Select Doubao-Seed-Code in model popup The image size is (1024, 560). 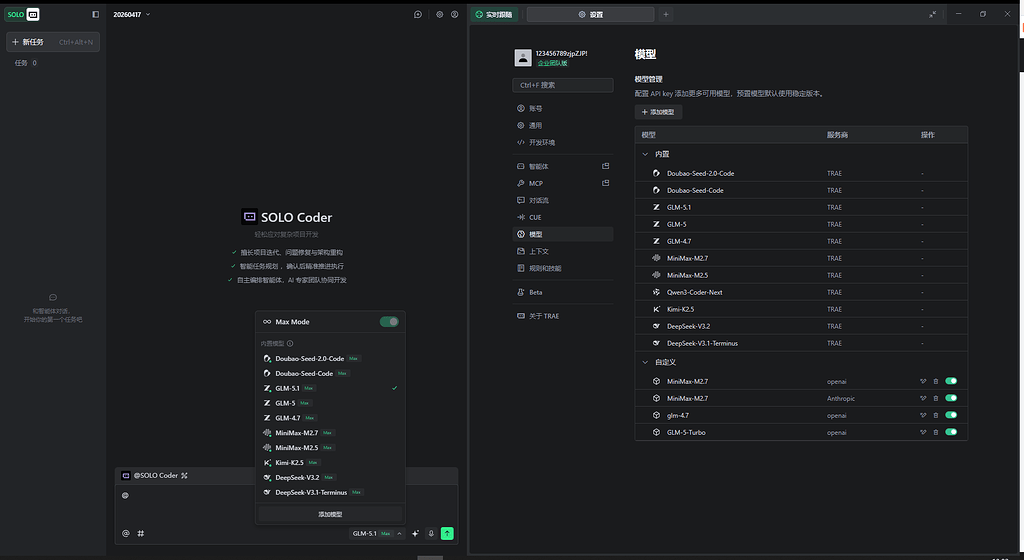point(330,373)
